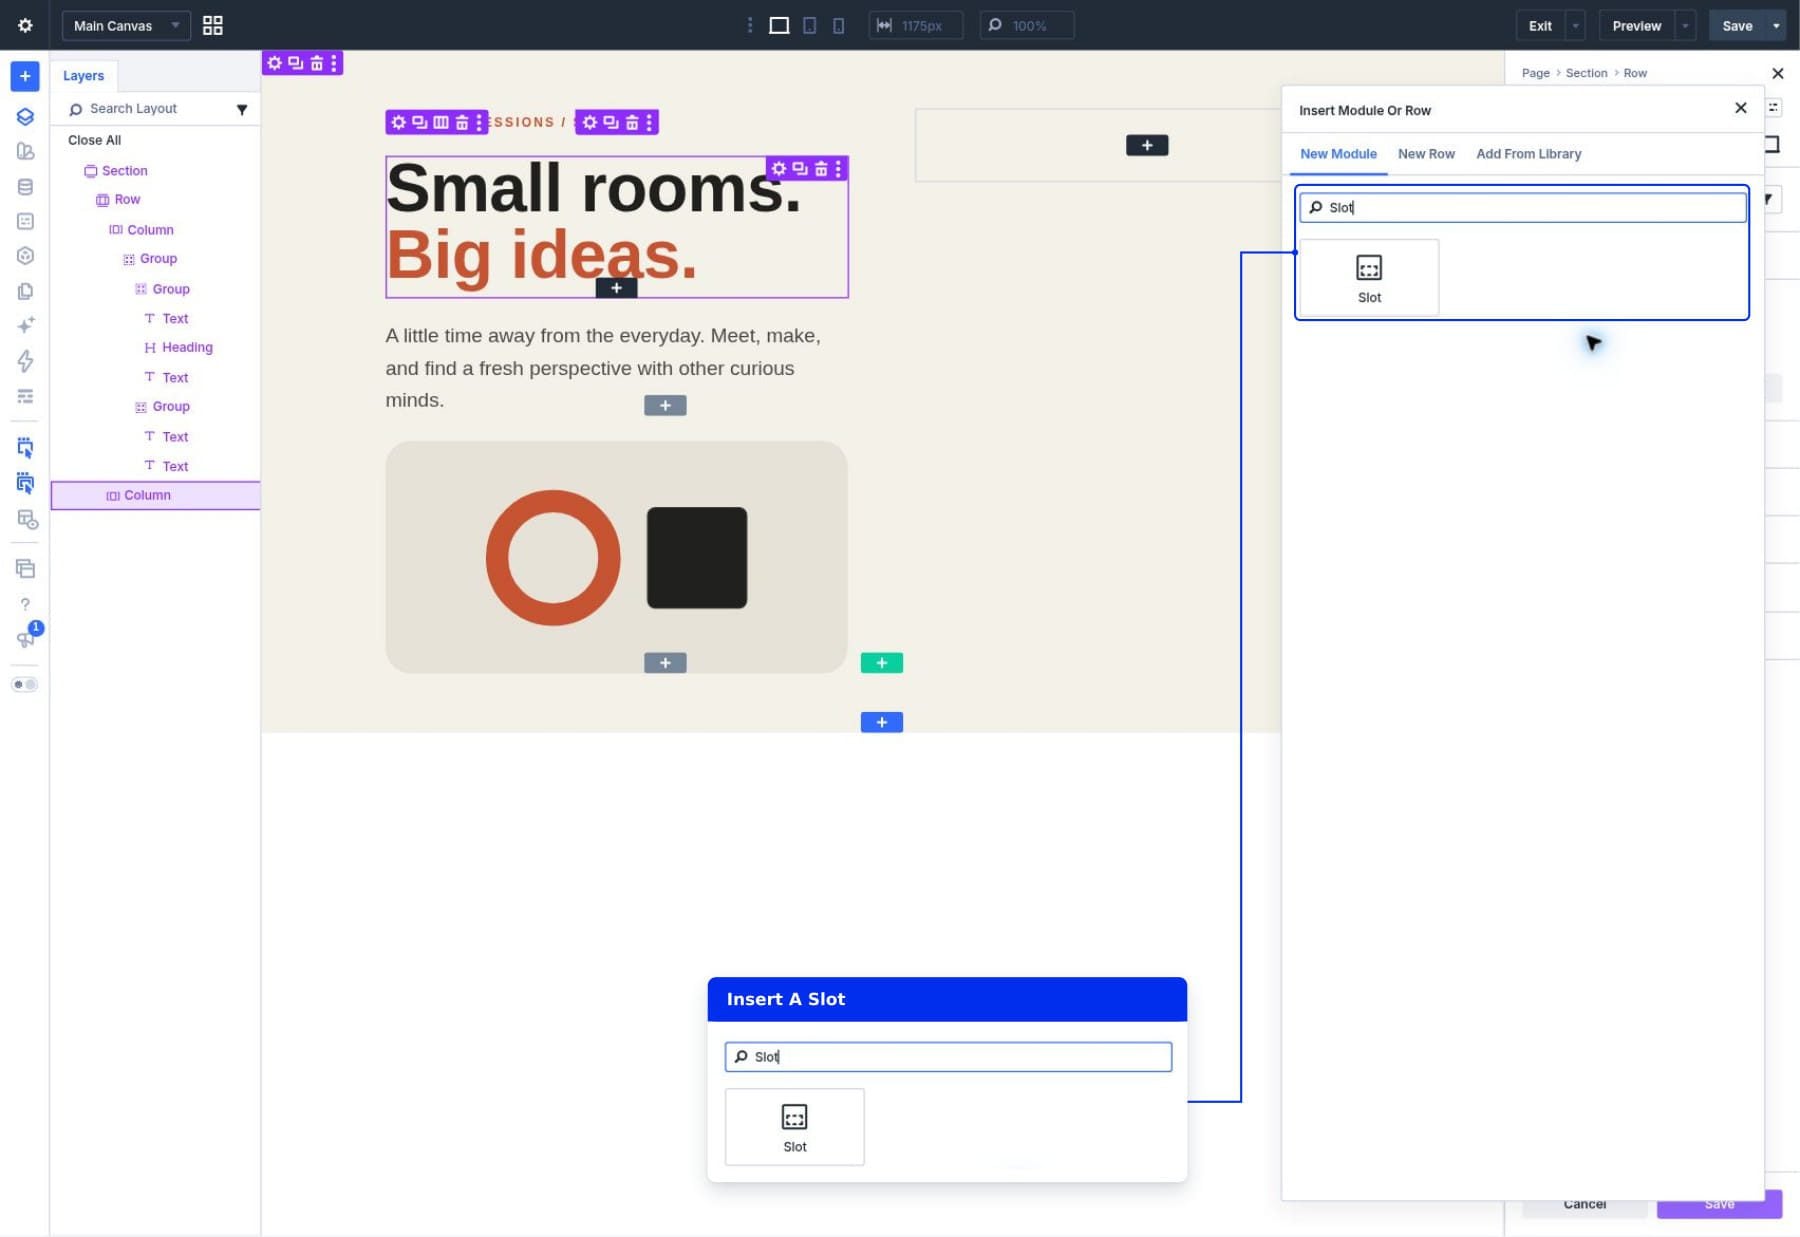Click Section in the breadcrumb
The width and height of the screenshot is (1800, 1237).
1586,73
